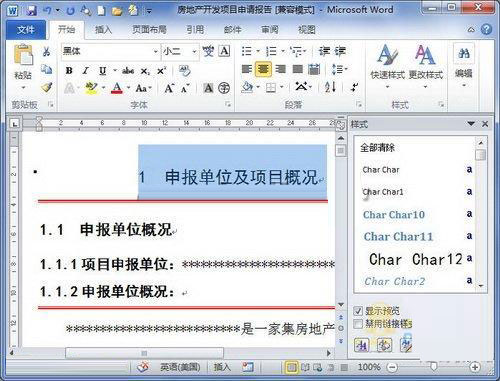Apply Bold formatting
Screen dimensions: 500x381
[x=69, y=71]
